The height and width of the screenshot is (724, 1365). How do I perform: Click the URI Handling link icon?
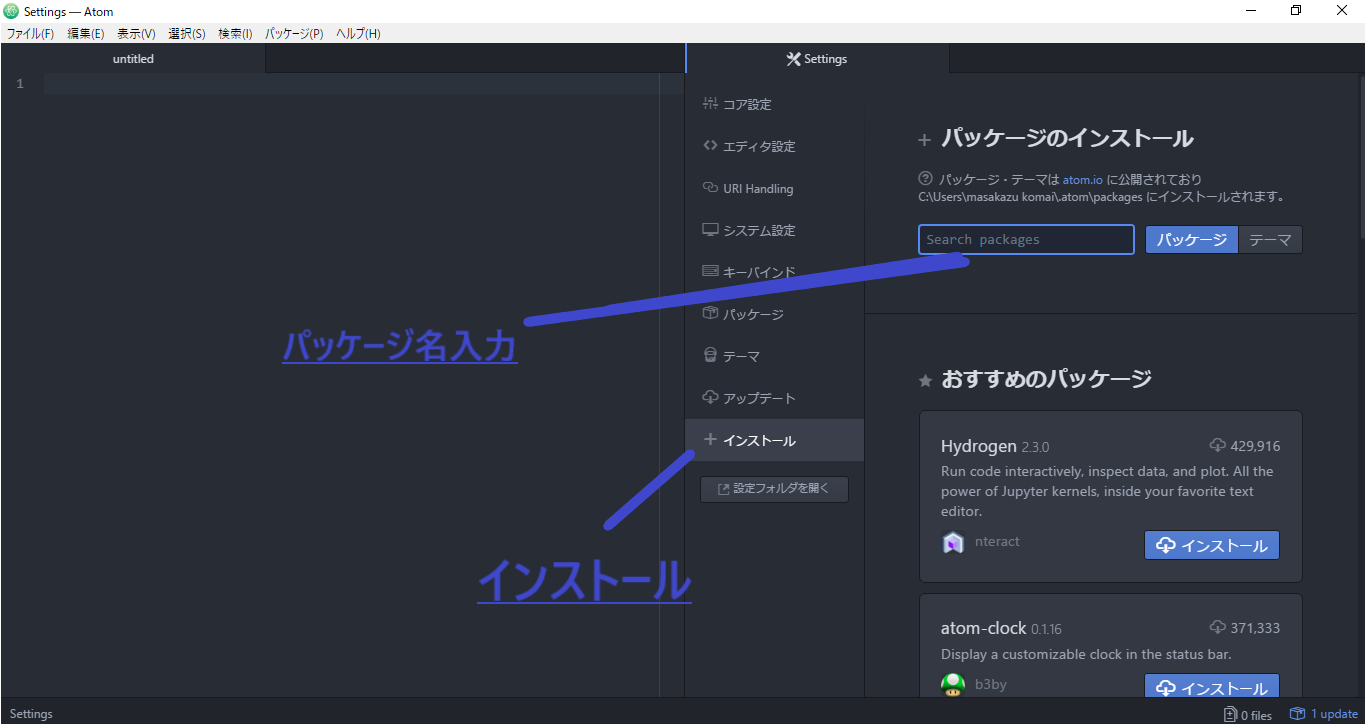[x=710, y=187]
